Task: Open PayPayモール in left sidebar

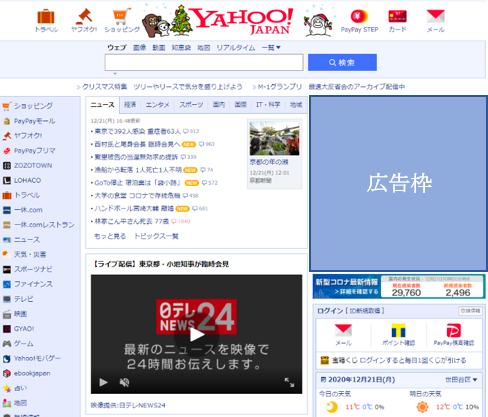Action: click(35, 121)
